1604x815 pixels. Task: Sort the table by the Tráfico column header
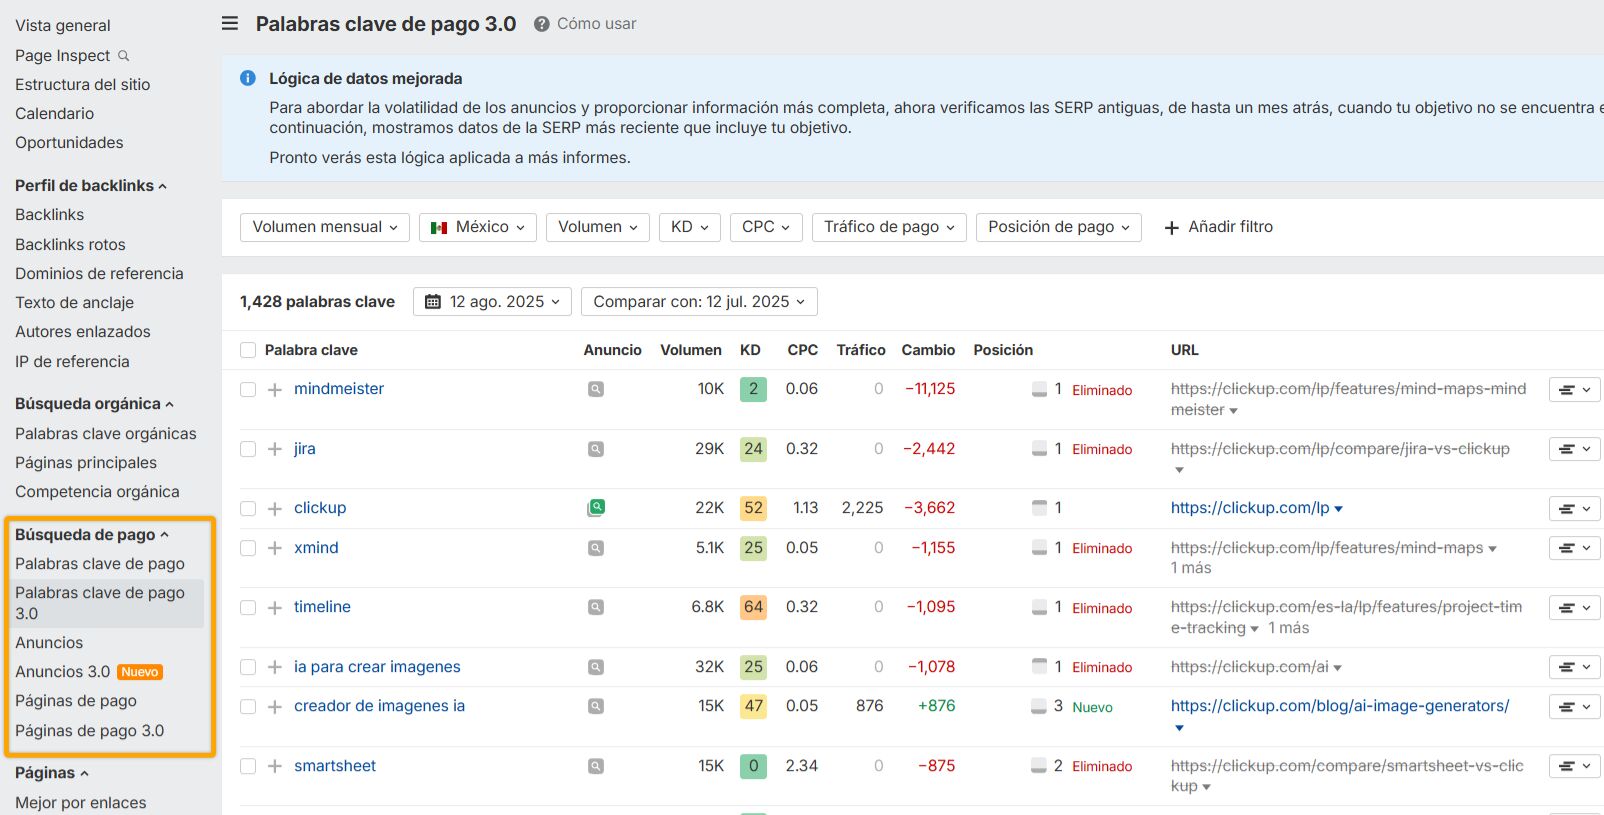[861, 350]
